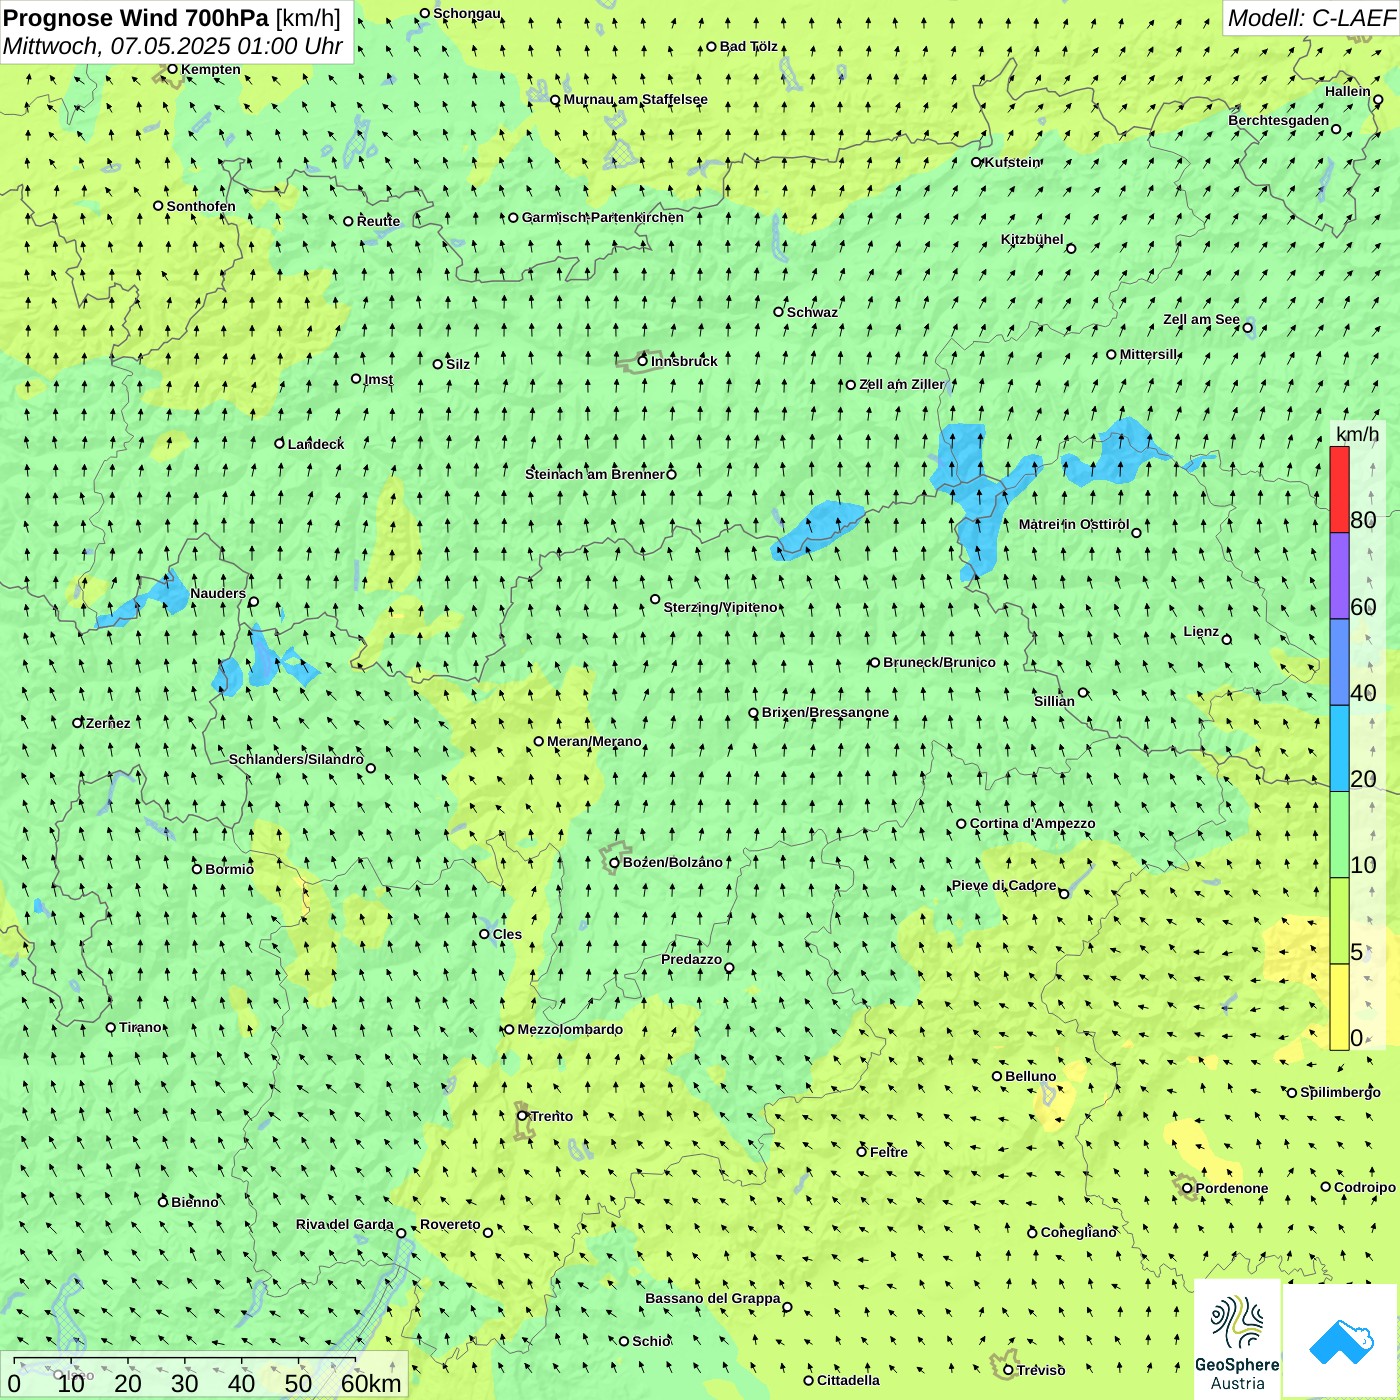The width and height of the screenshot is (1400, 1400).
Task: Click the Innsbruck city marker
Action: [643, 361]
